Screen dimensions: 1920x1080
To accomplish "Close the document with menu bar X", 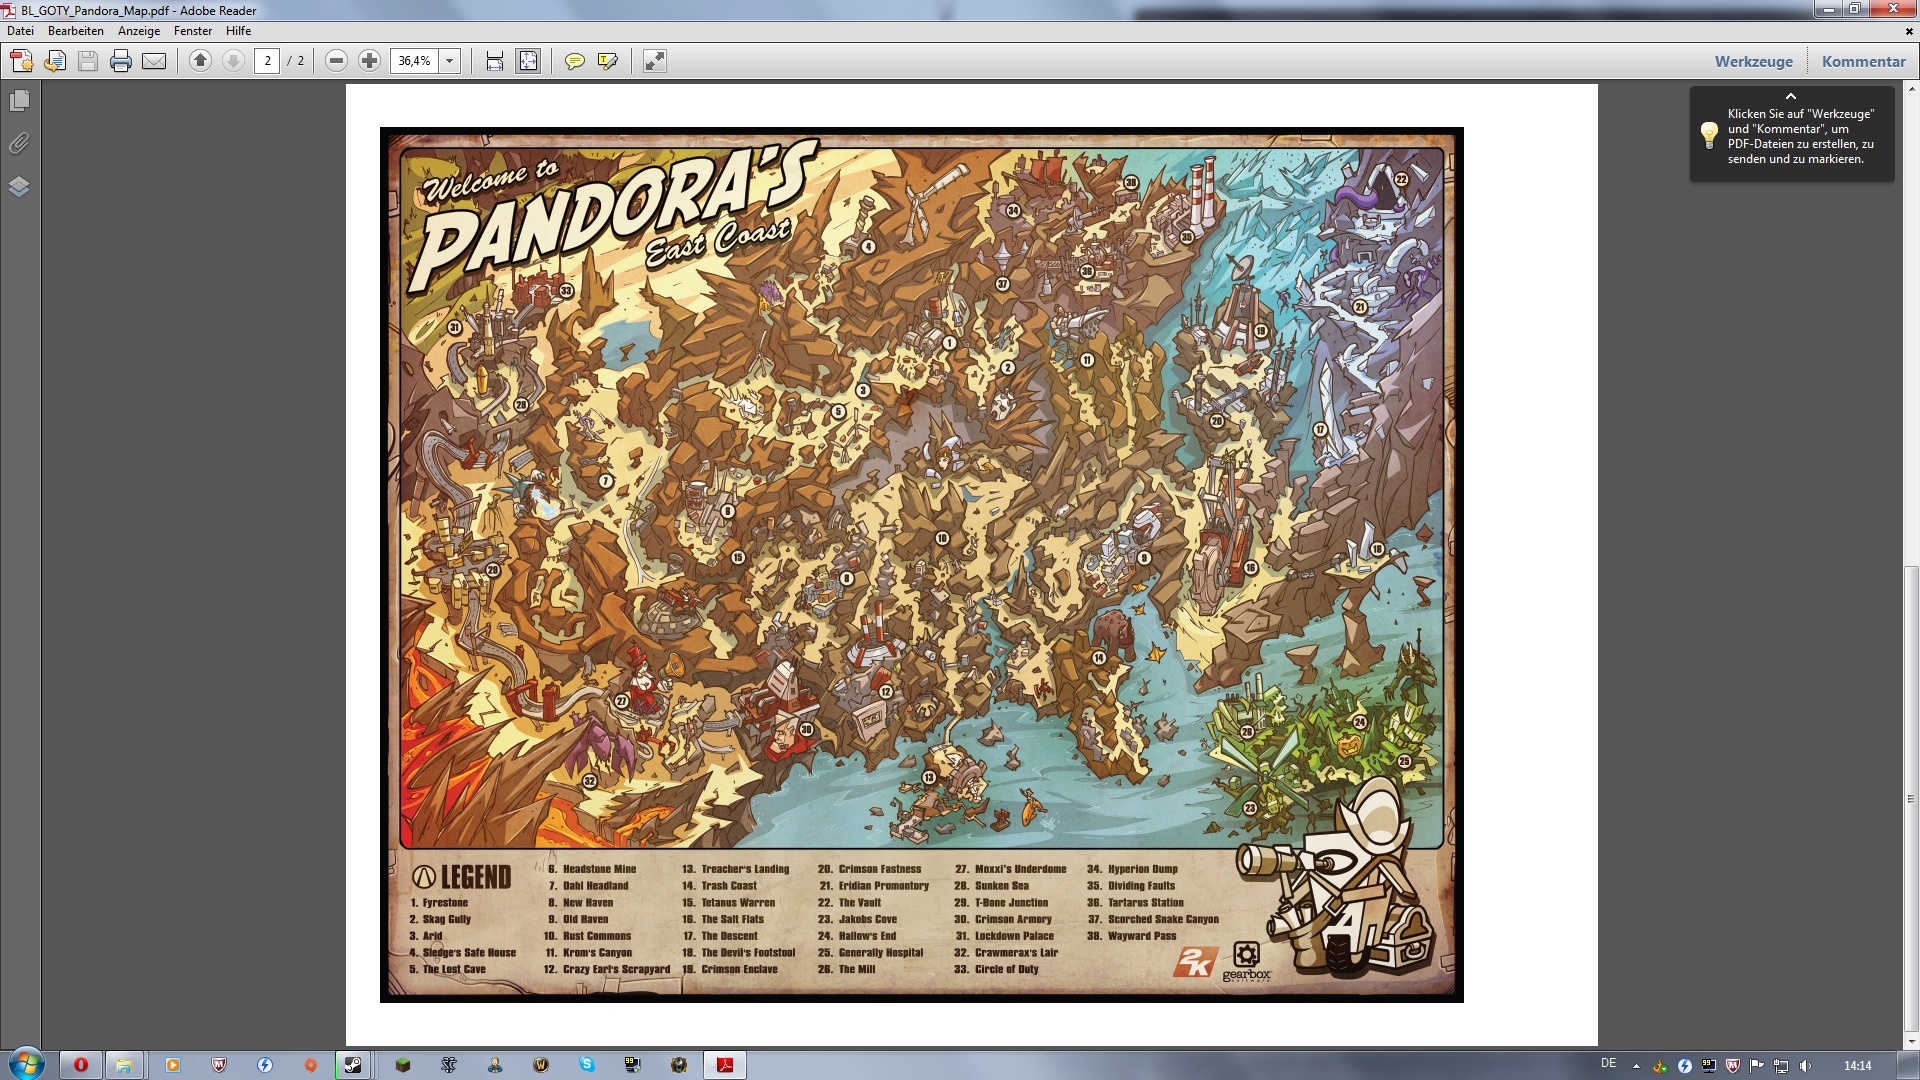I will pyautogui.click(x=1909, y=31).
